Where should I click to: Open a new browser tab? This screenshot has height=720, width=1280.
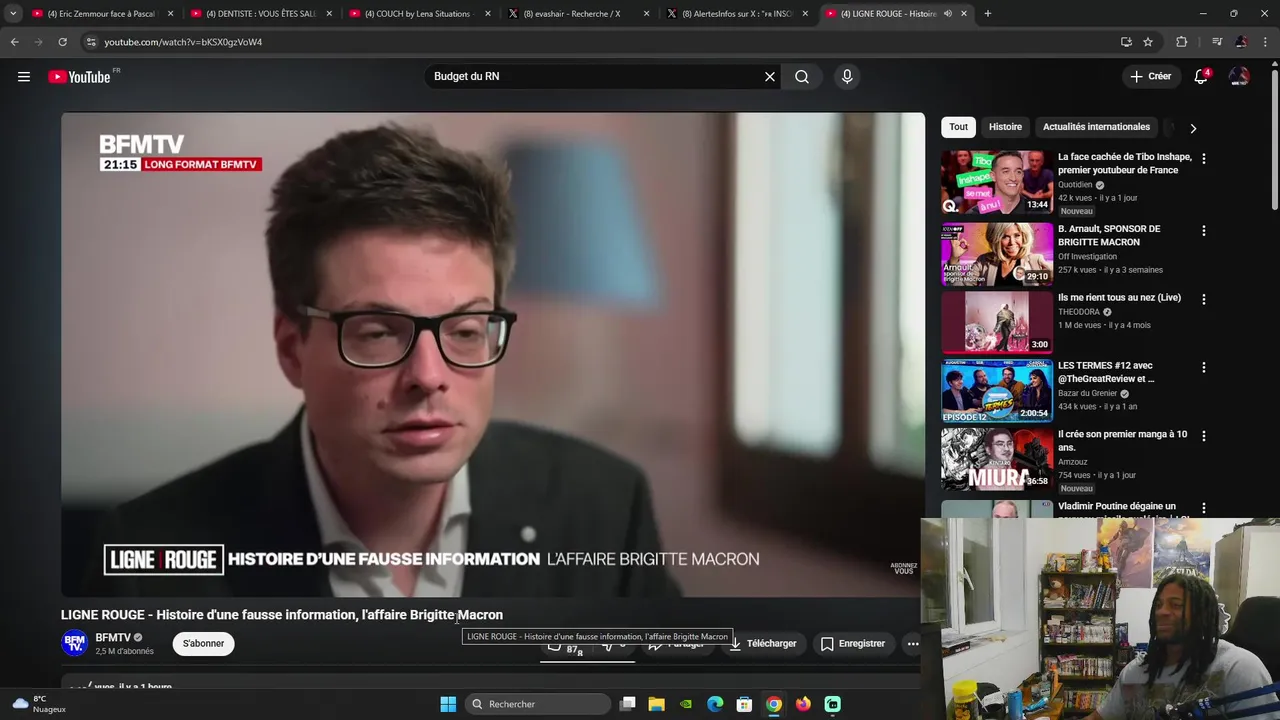pyautogui.click(x=988, y=14)
